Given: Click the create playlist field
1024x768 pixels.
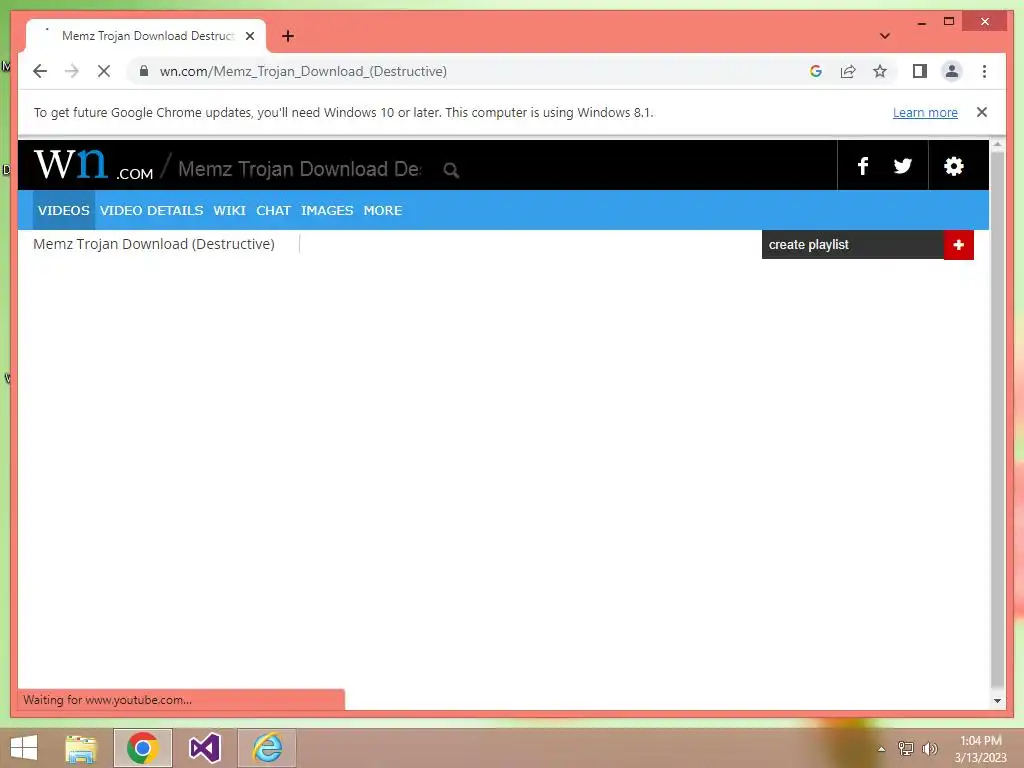Looking at the screenshot, I should pyautogui.click(x=852, y=245).
